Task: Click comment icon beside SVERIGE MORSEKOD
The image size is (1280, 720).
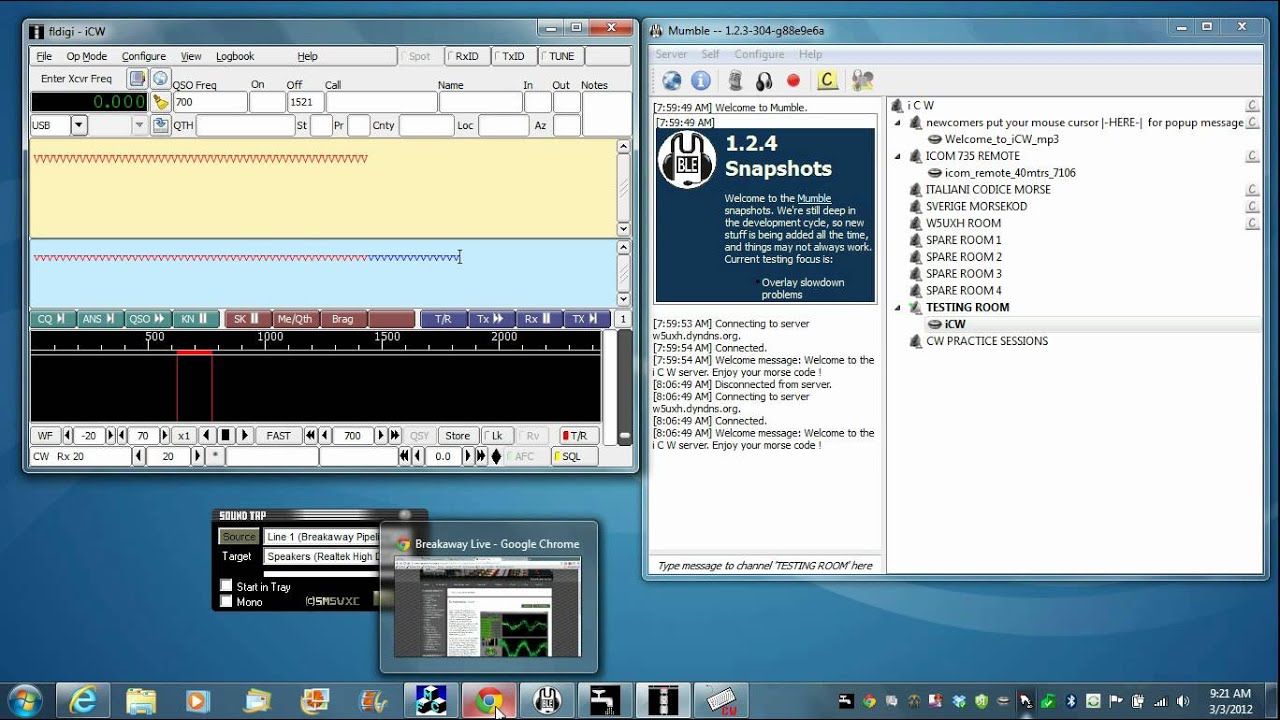Action: [1252, 206]
